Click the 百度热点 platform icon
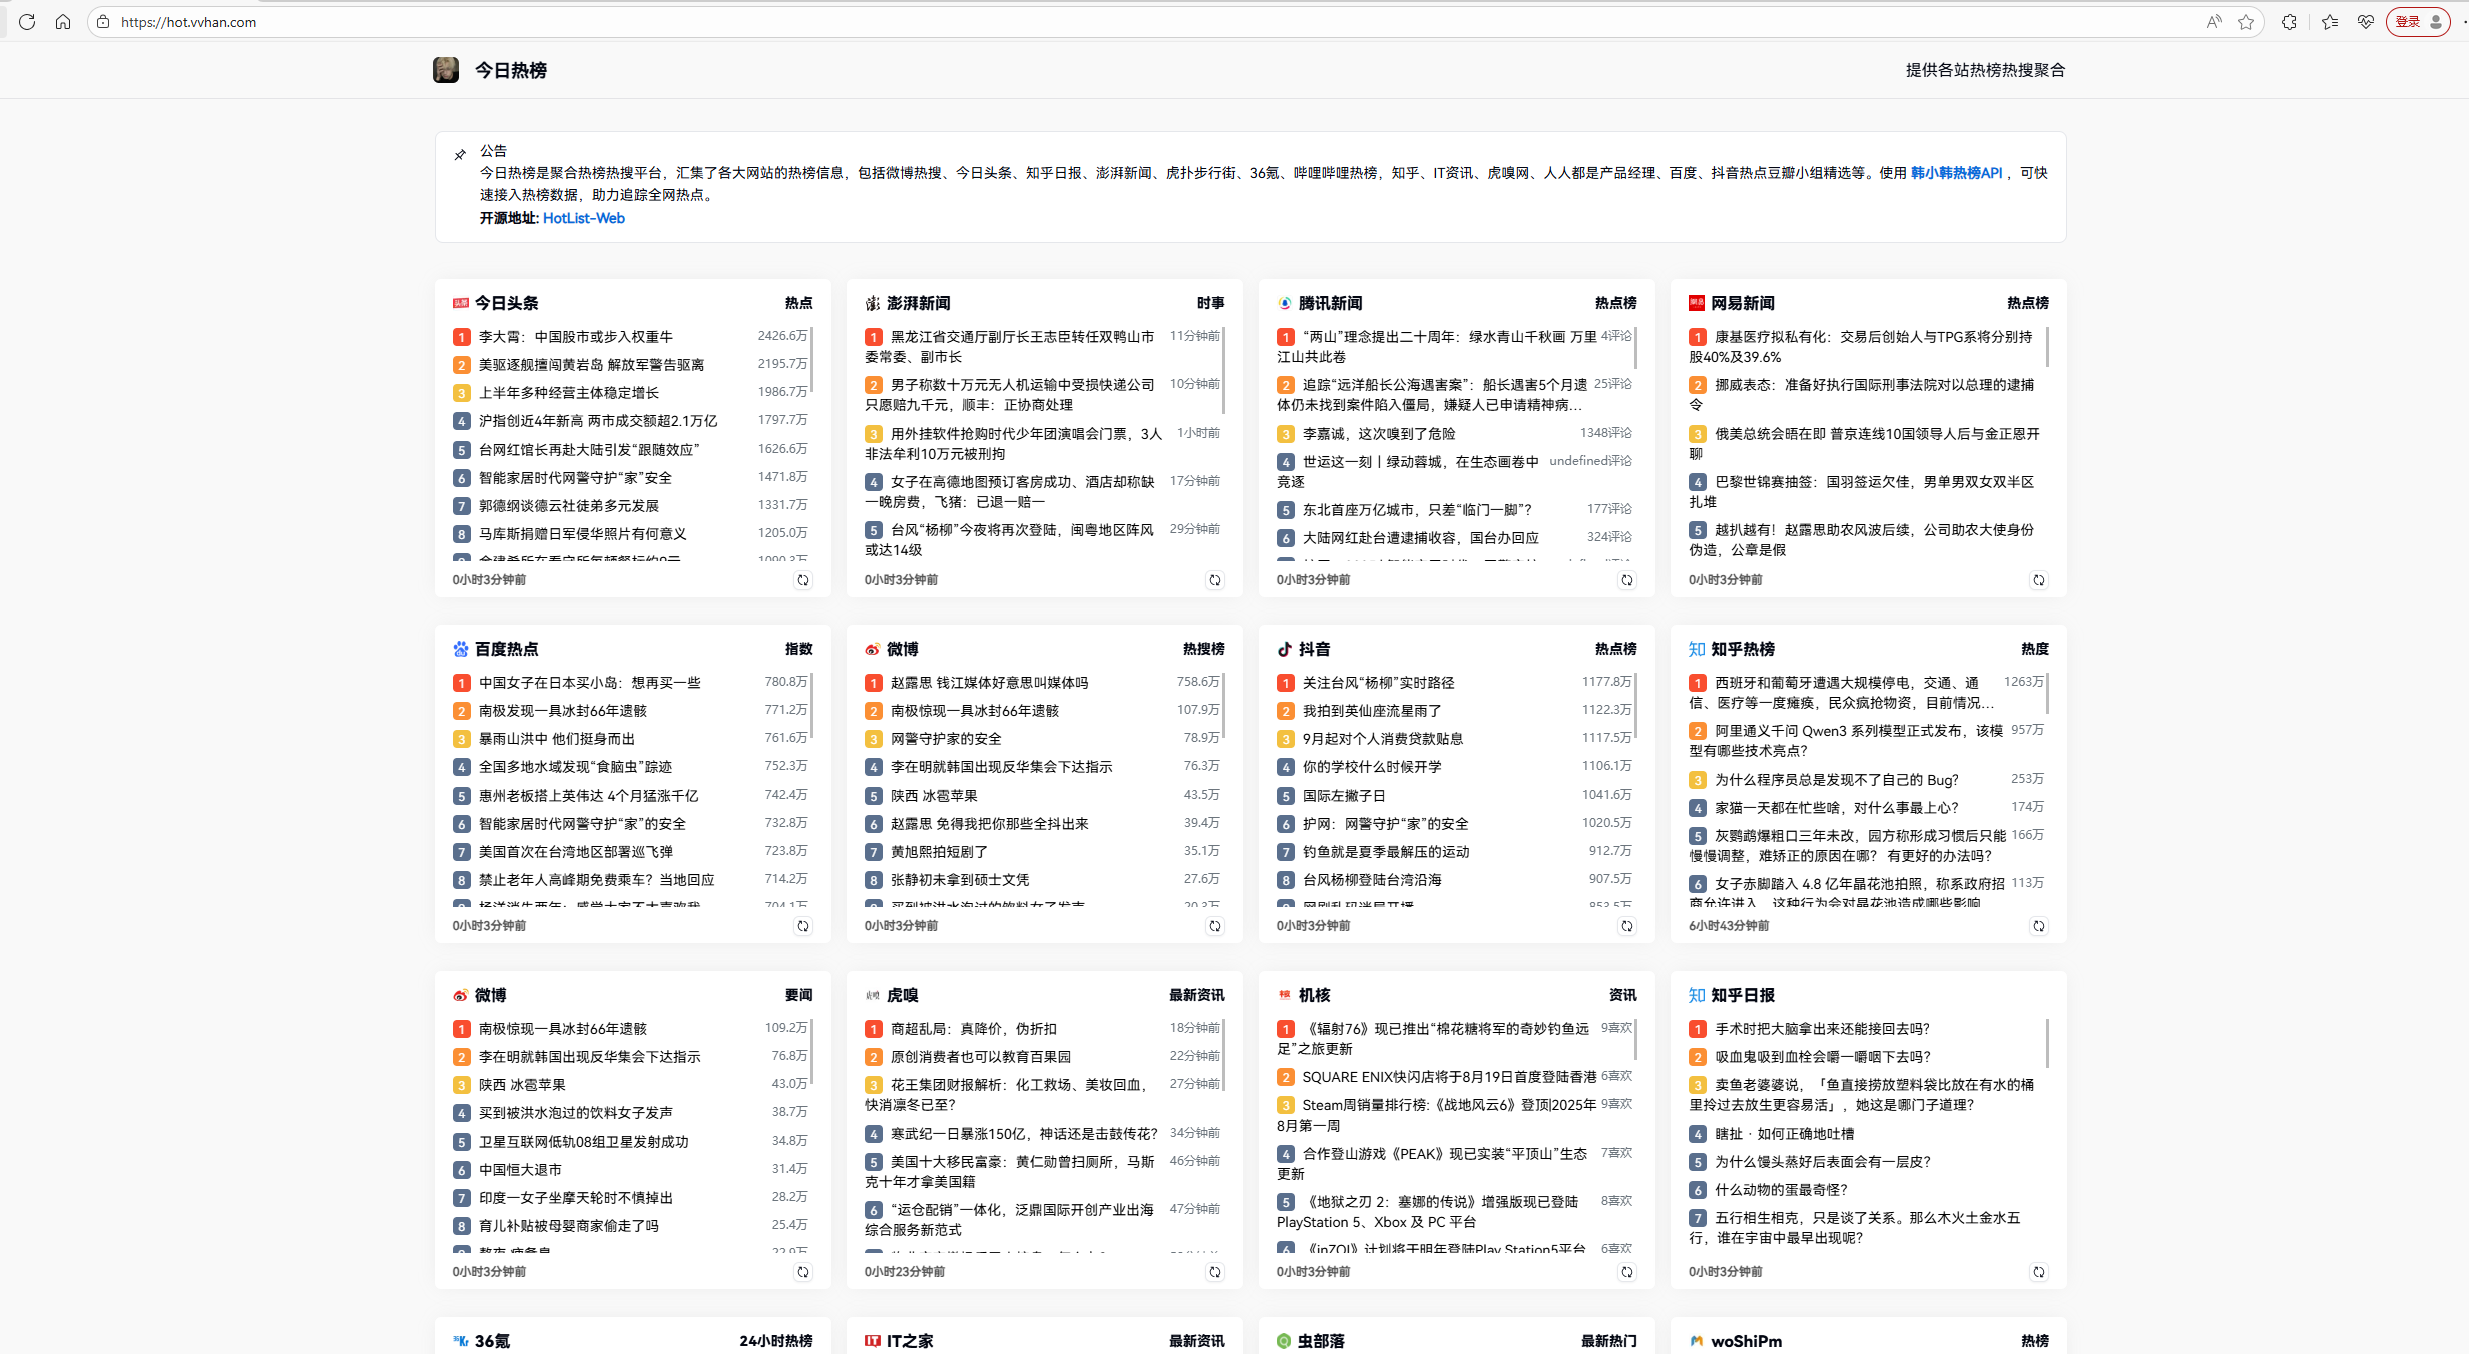The height and width of the screenshot is (1354, 2469). tap(461, 648)
